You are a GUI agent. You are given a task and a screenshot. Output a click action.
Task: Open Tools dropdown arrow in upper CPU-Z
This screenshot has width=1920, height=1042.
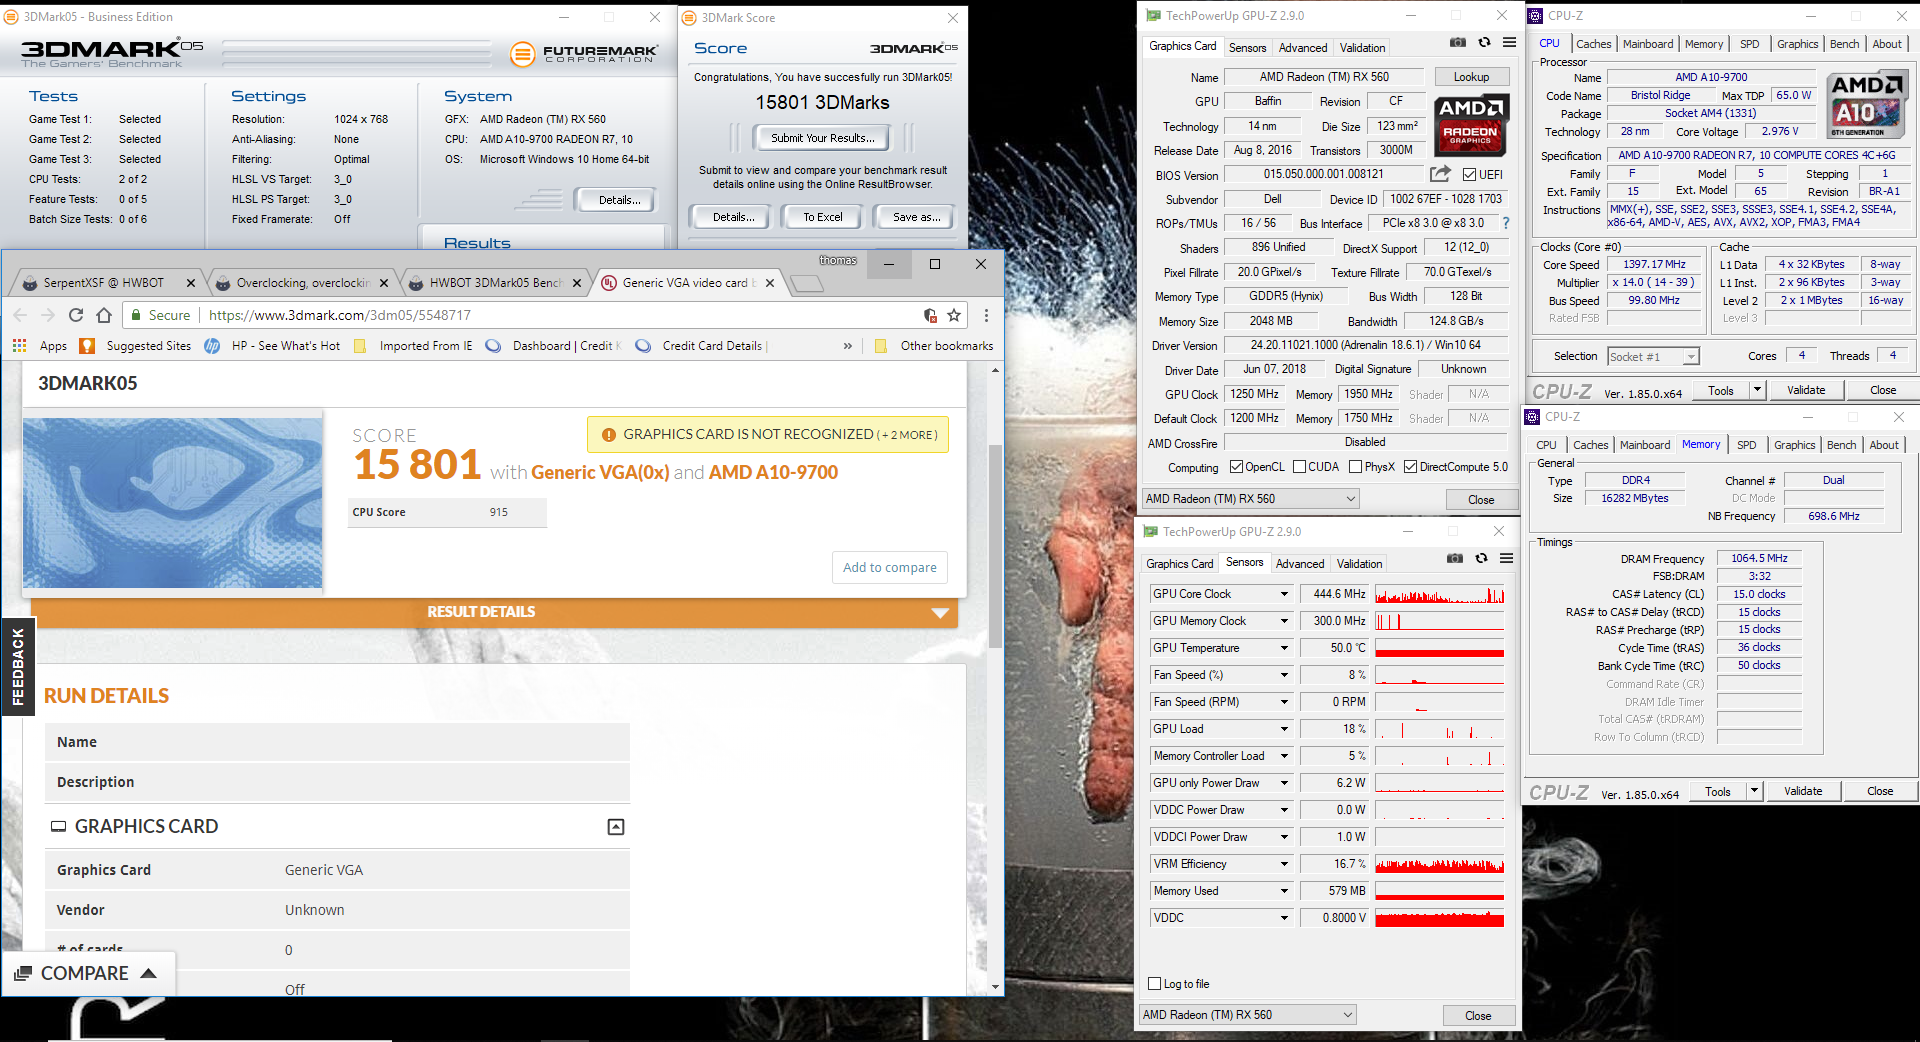pyautogui.click(x=1757, y=390)
